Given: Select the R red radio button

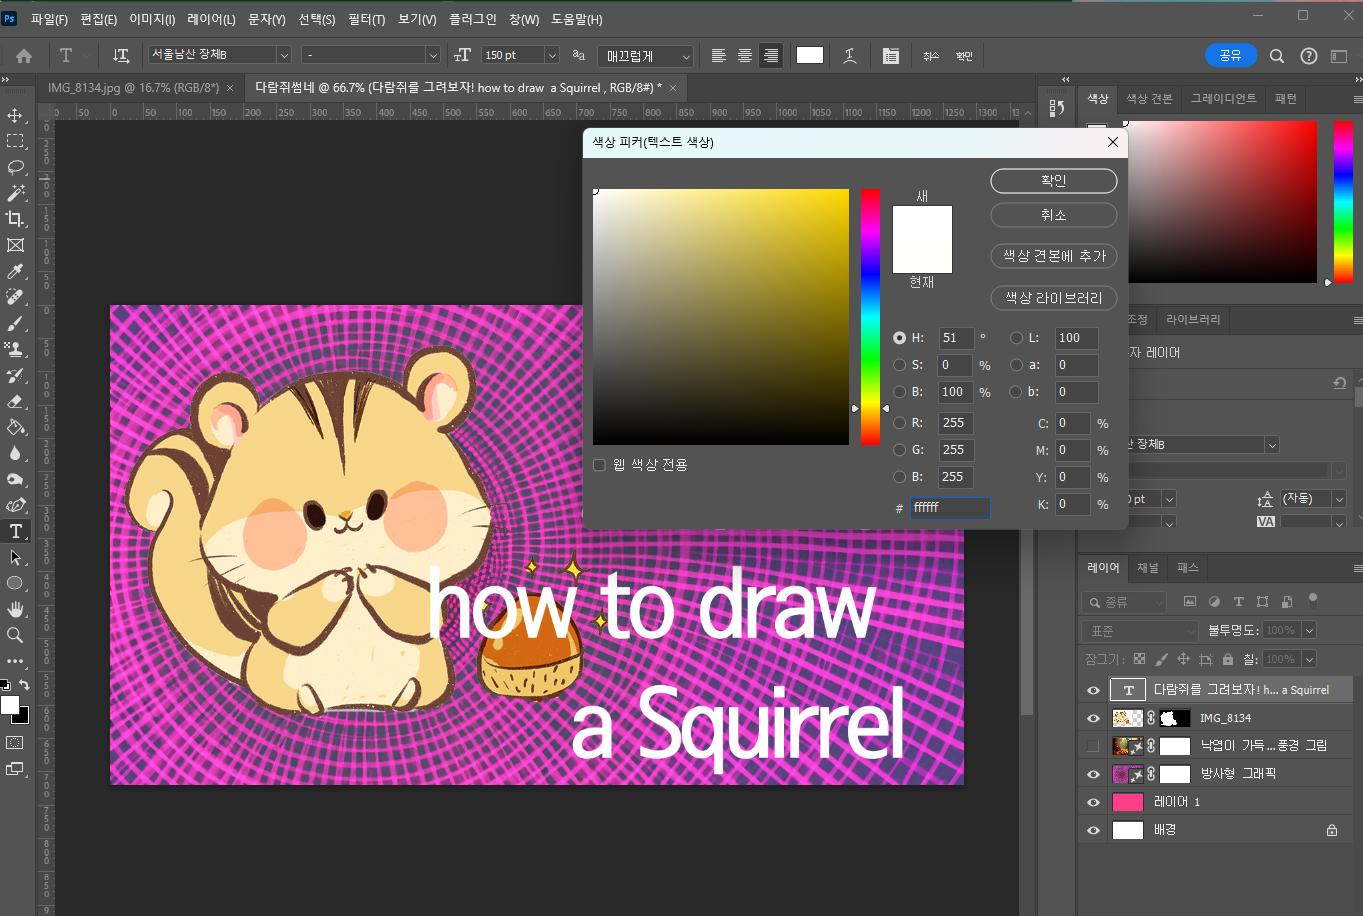Looking at the screenshot, I should (900, 423).
